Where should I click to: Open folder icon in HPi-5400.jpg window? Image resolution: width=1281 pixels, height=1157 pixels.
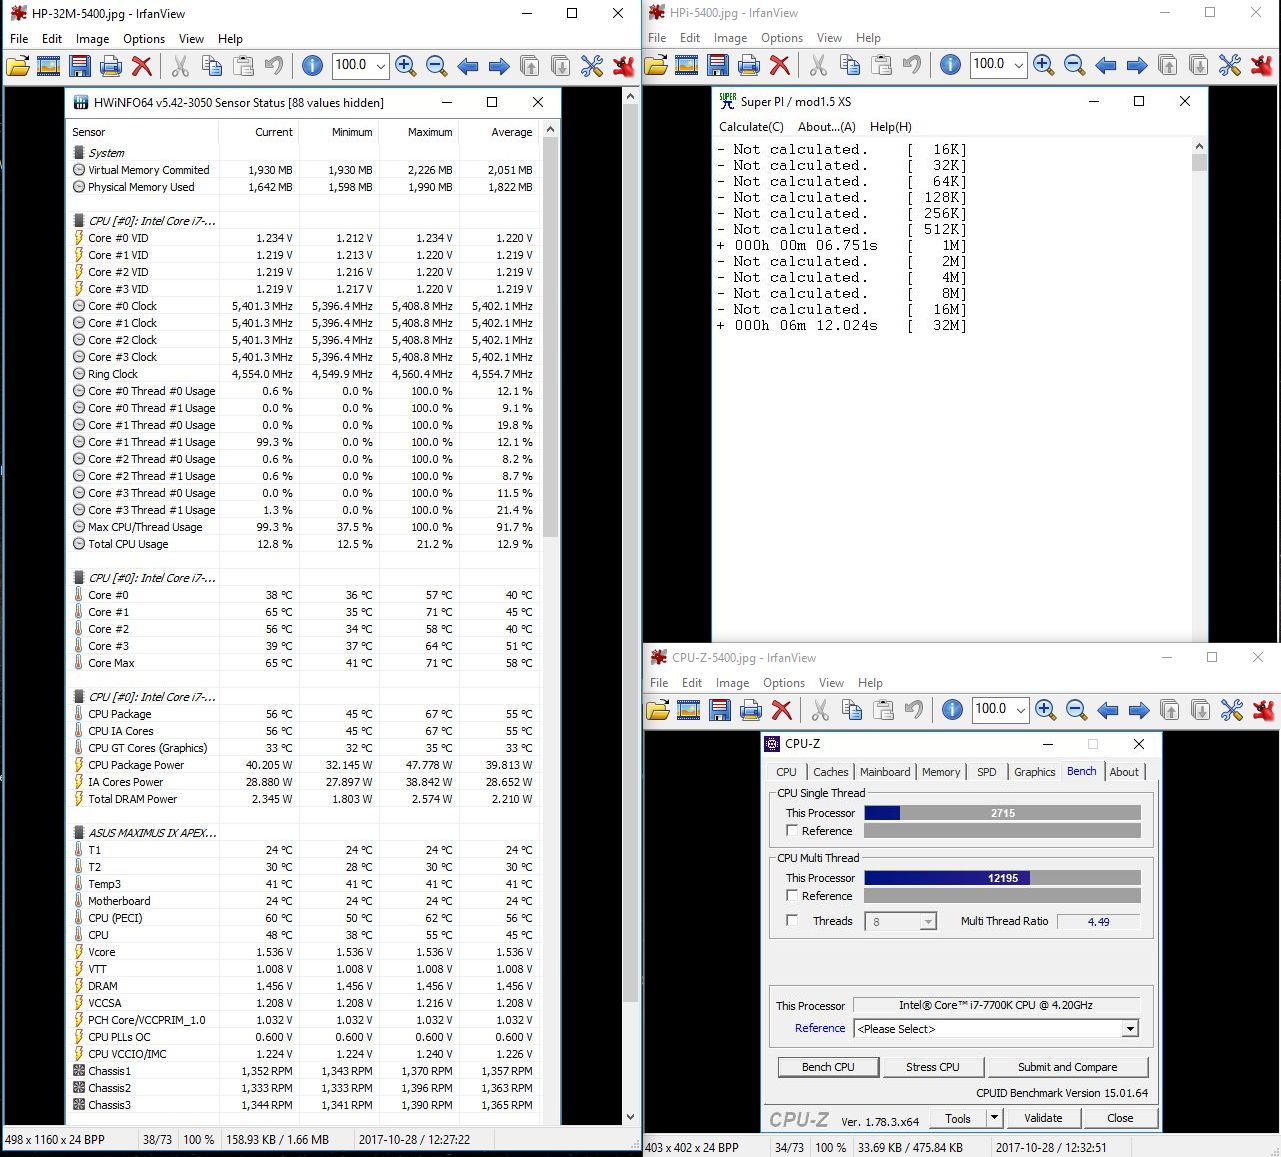656,65
